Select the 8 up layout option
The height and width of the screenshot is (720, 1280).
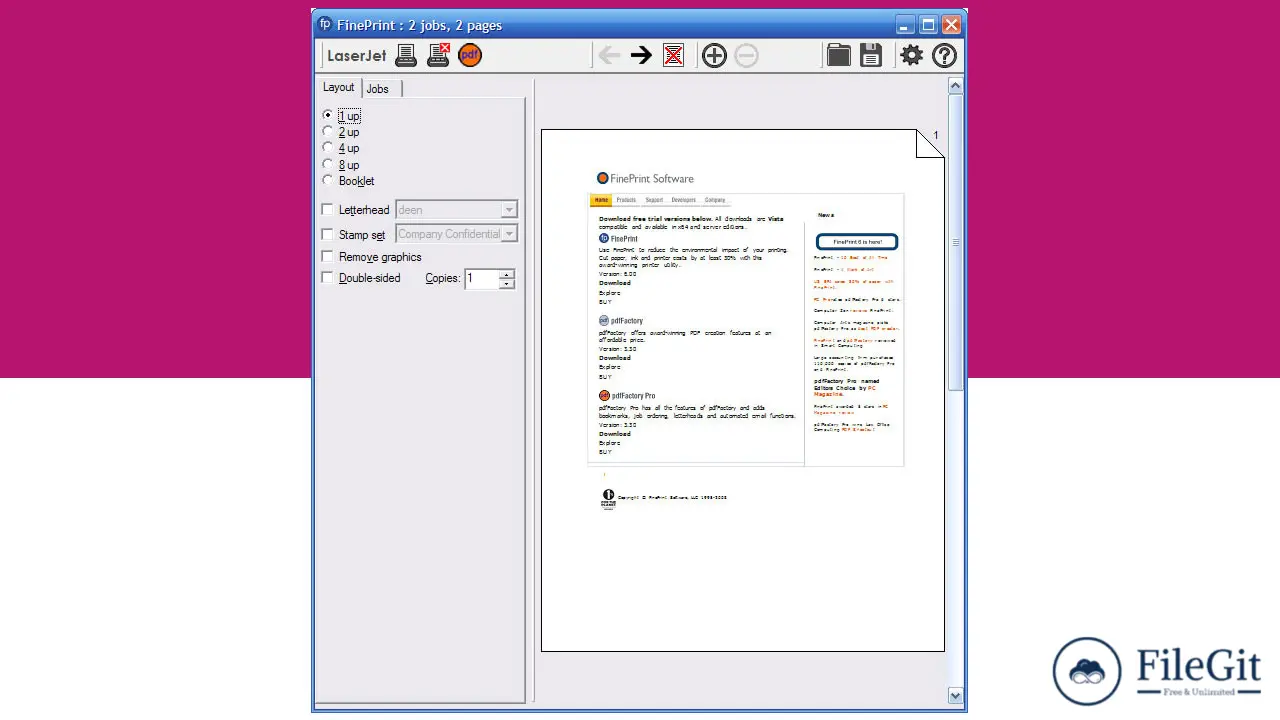point(341,165)
